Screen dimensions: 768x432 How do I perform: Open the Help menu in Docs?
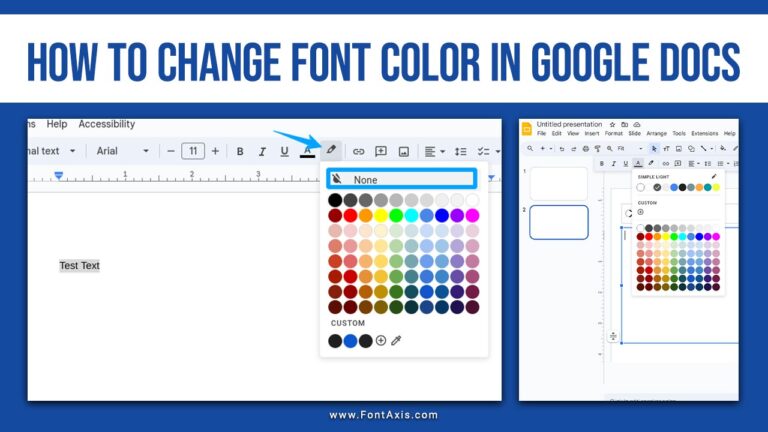pyautogui.click(x=57, y=124)
